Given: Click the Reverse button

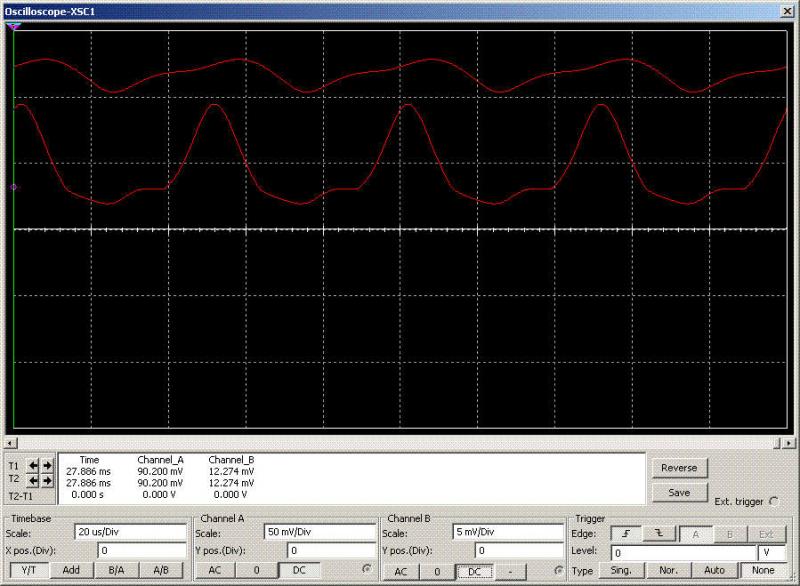Looking at the screenshot, I should [x=679, y=468].
